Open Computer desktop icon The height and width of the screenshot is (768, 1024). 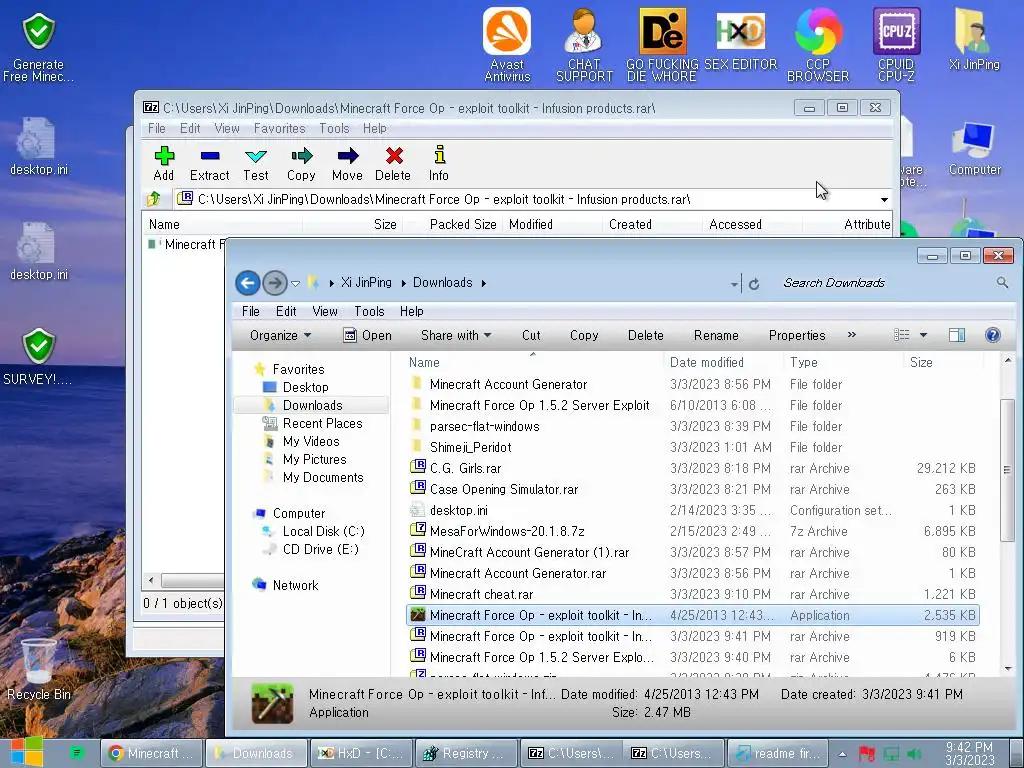tap(974, 149)
